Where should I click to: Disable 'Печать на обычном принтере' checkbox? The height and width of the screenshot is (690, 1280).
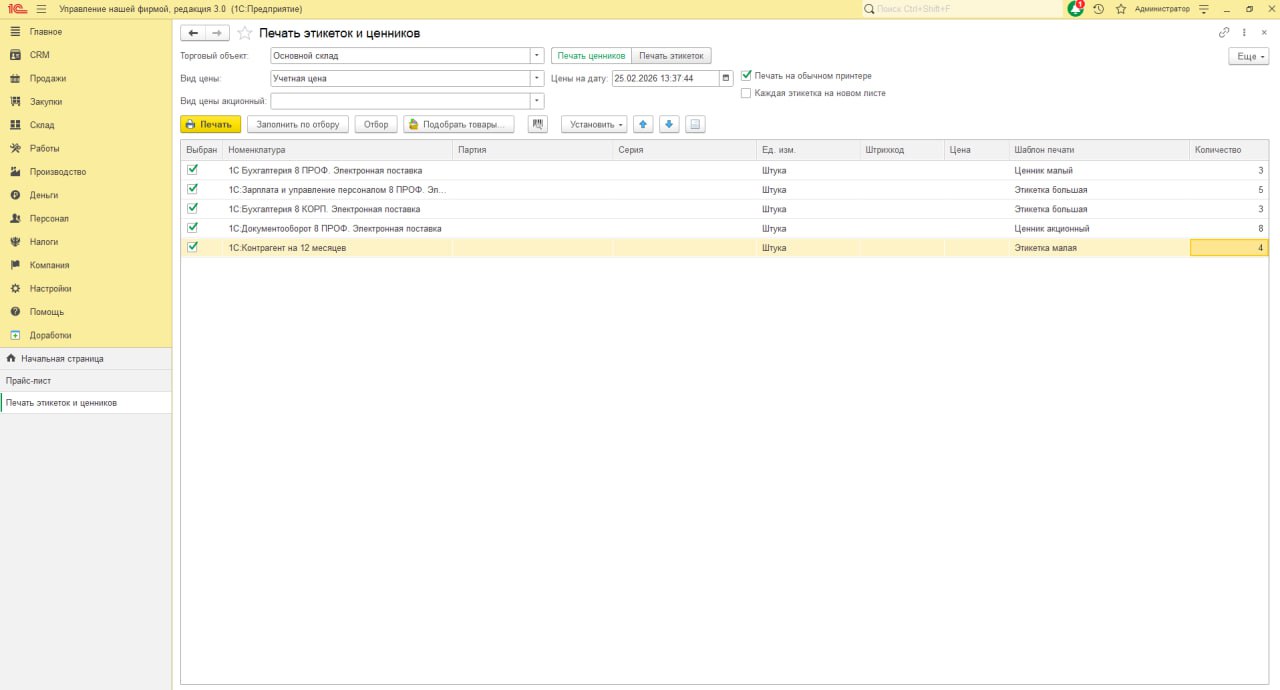click(746, 75)
